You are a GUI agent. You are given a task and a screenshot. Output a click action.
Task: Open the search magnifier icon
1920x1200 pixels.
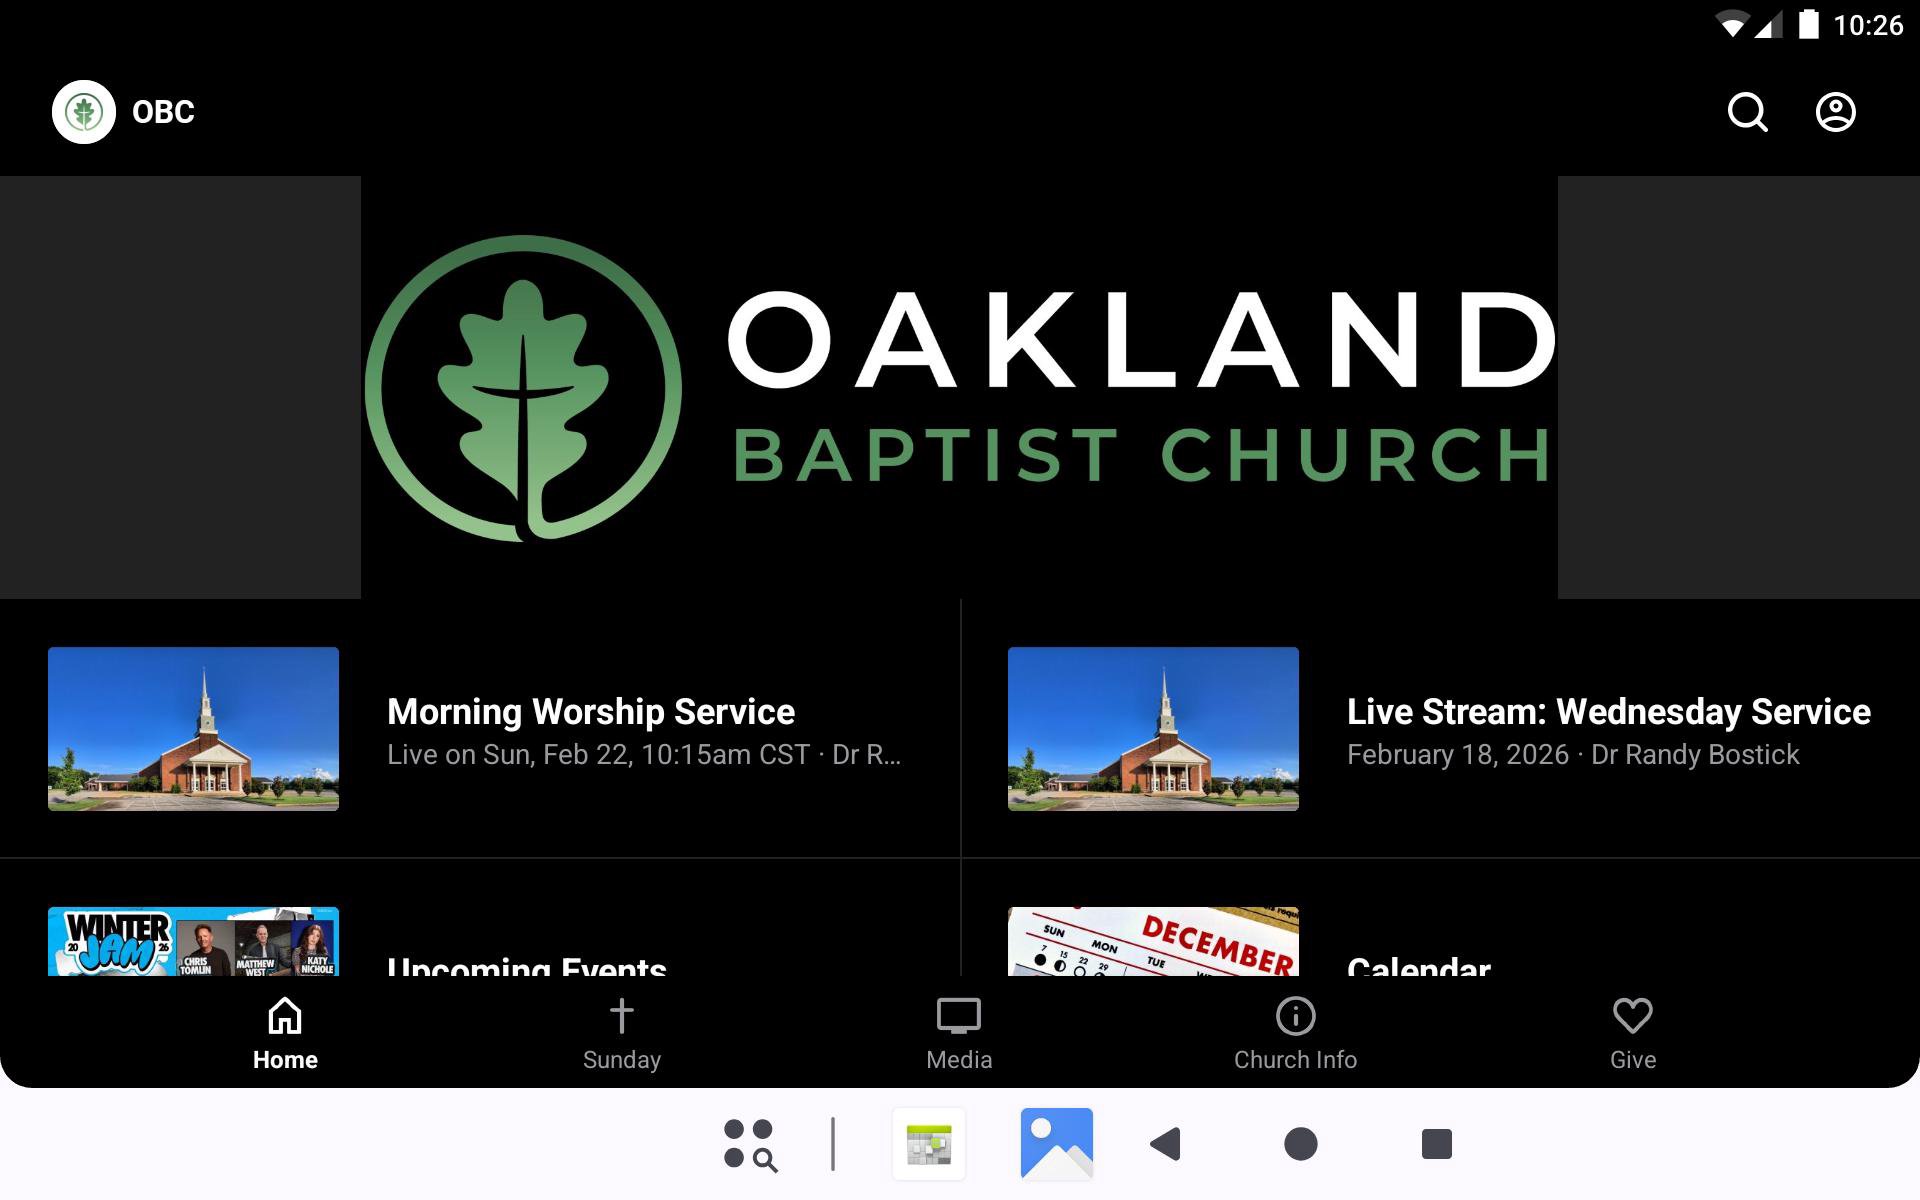[x=1747, y=112]
